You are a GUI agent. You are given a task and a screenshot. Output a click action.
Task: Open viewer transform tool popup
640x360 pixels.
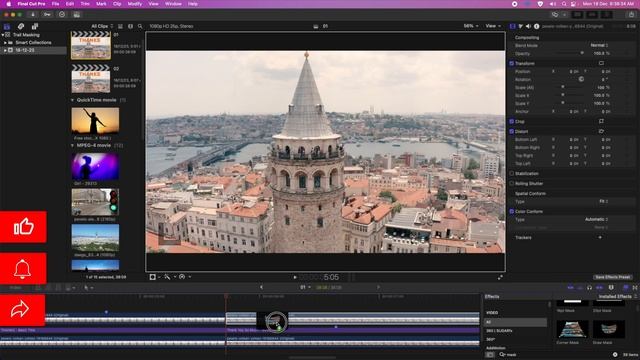click(x=154, y=277)
